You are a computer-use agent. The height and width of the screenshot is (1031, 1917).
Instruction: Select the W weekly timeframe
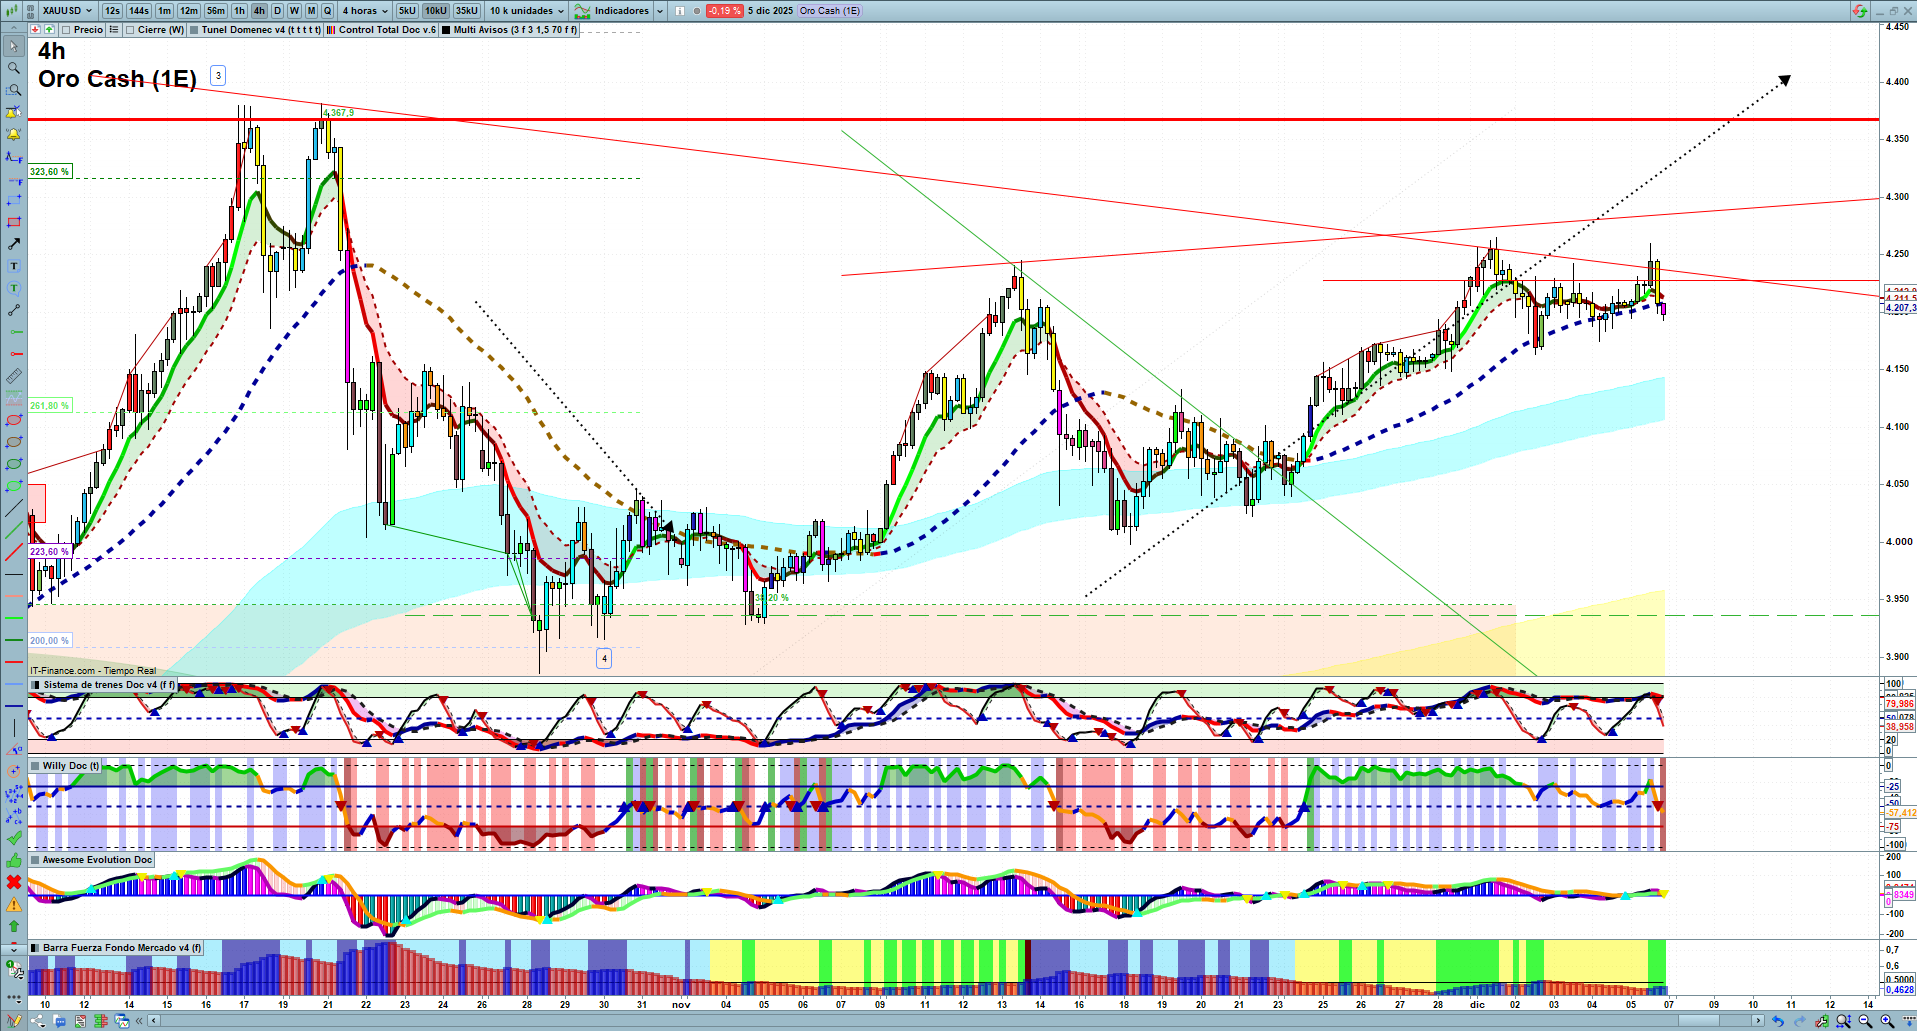pos(294,11)
